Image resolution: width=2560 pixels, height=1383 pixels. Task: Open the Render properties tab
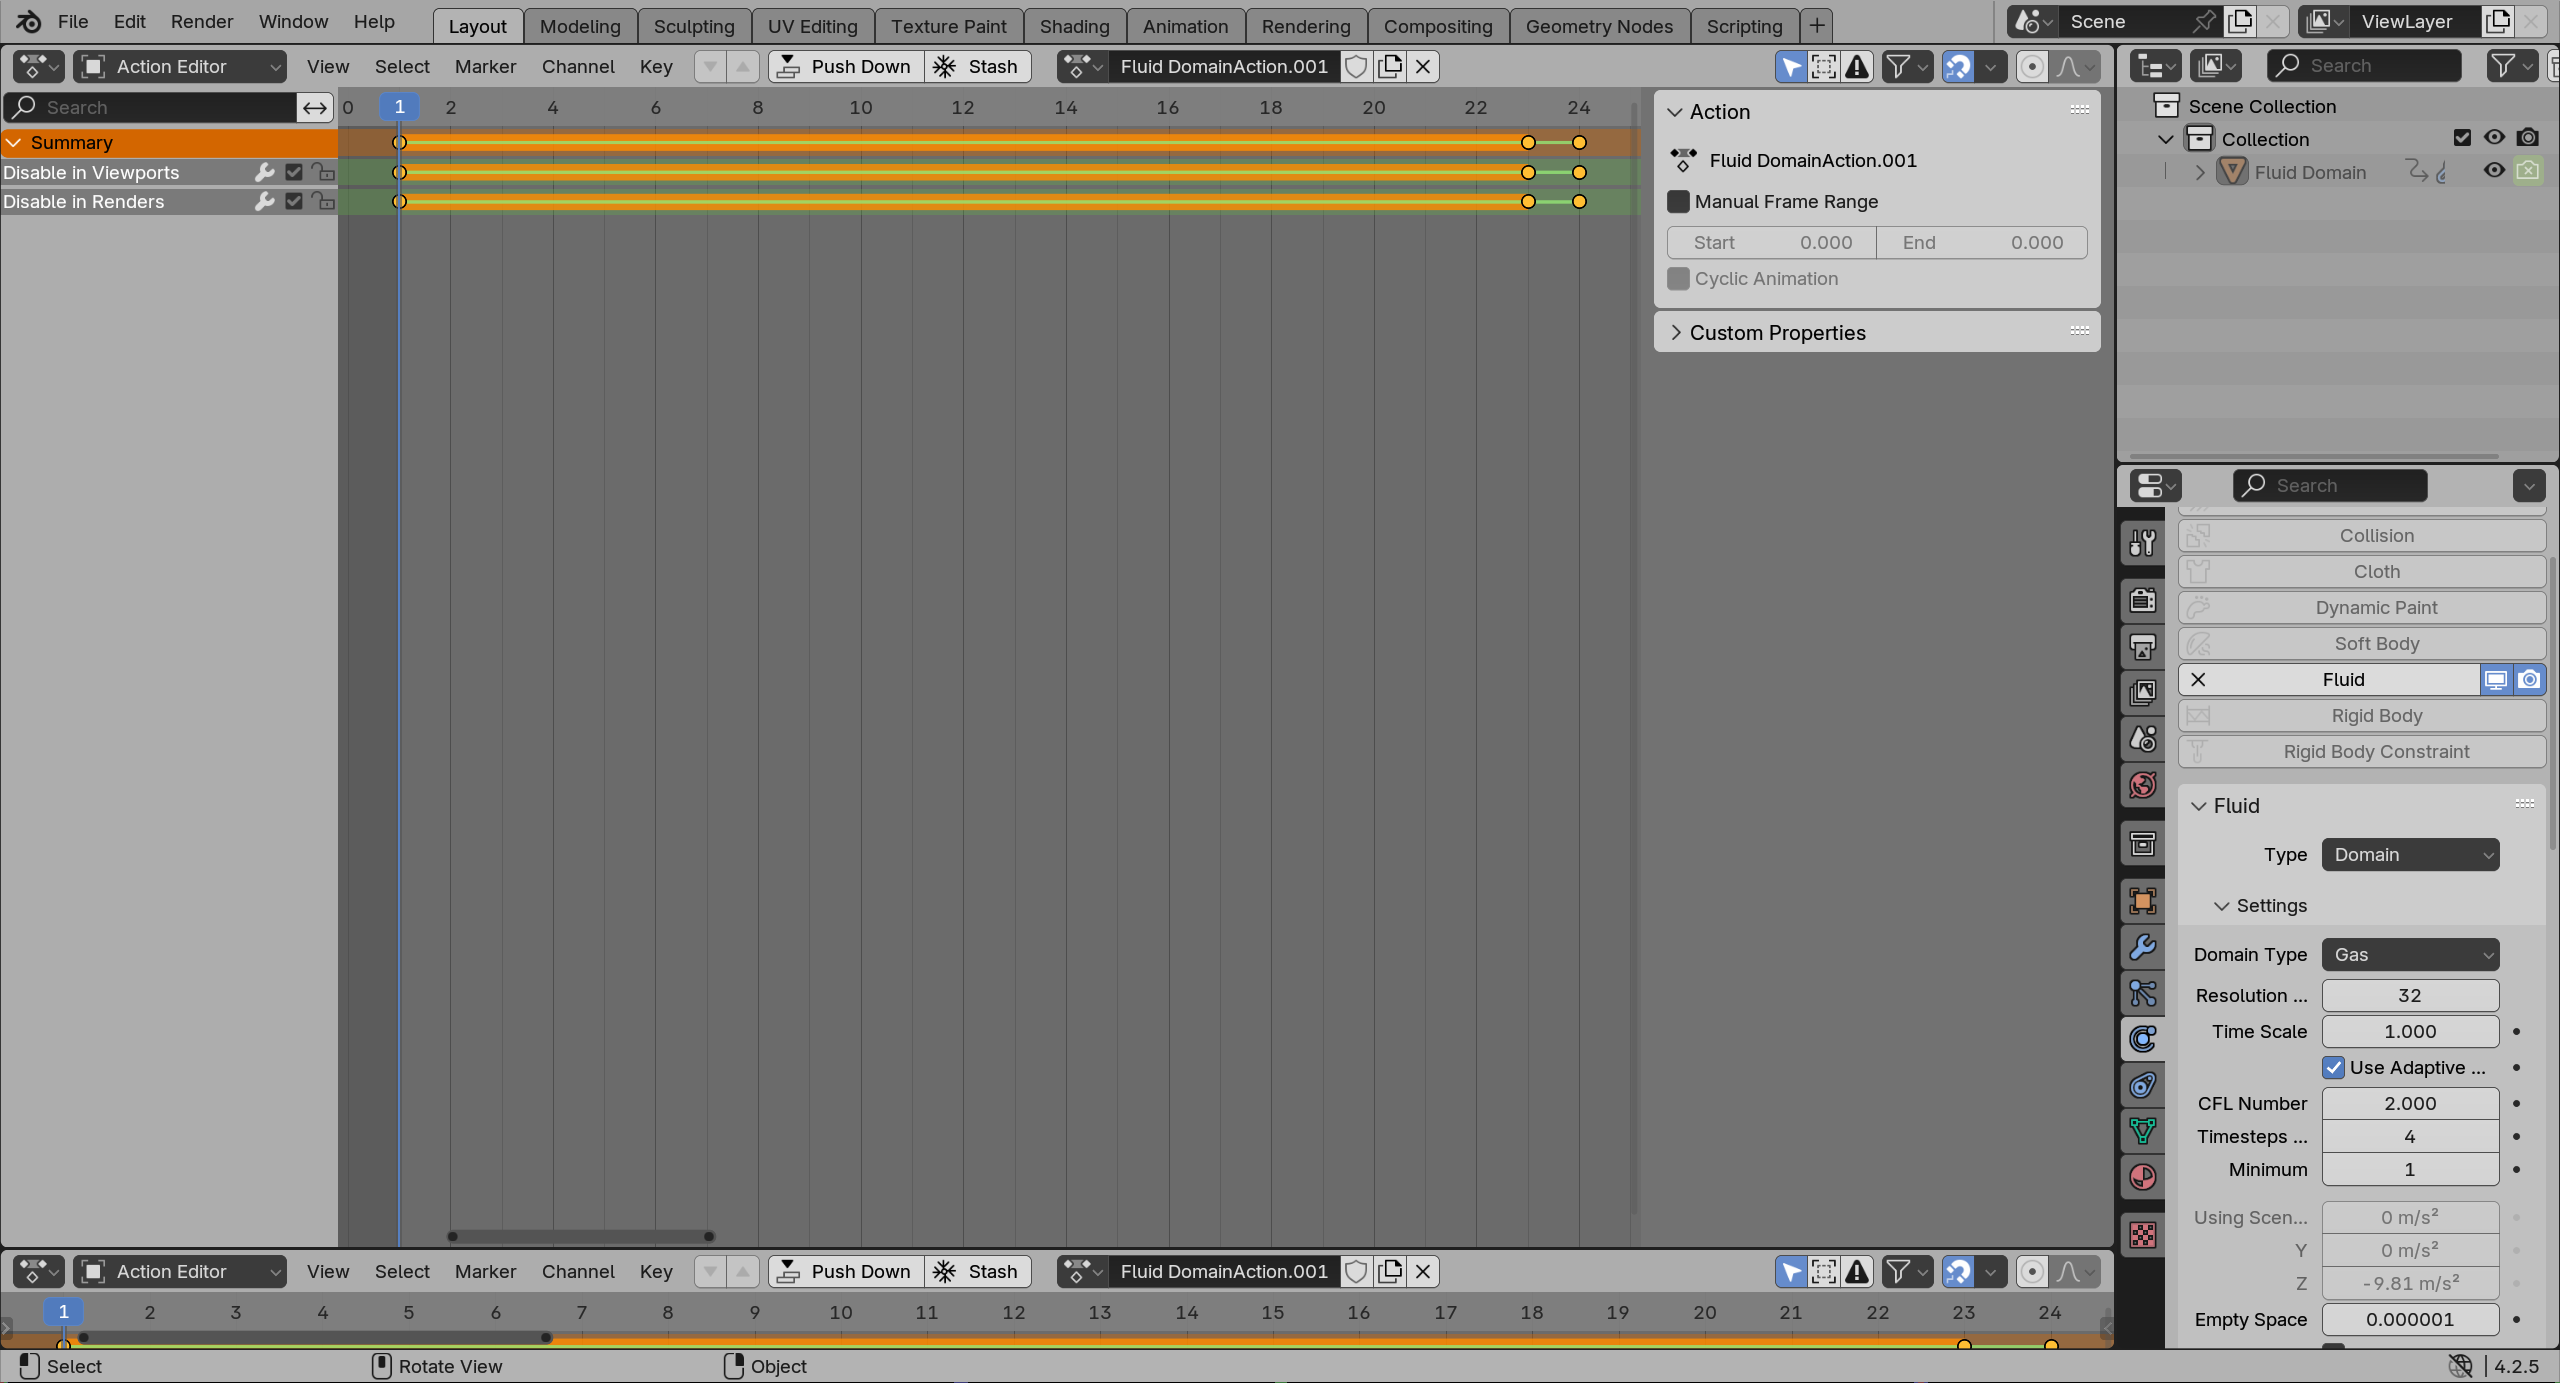click(x=2143, y=600)
